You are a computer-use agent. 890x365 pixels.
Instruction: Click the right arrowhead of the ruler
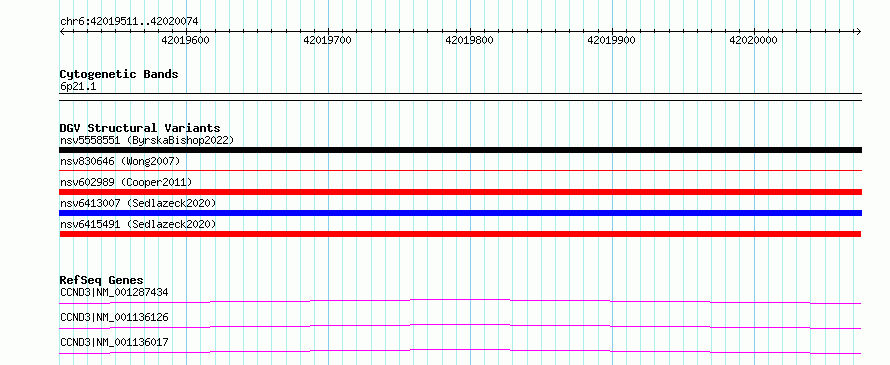(858, 32)
